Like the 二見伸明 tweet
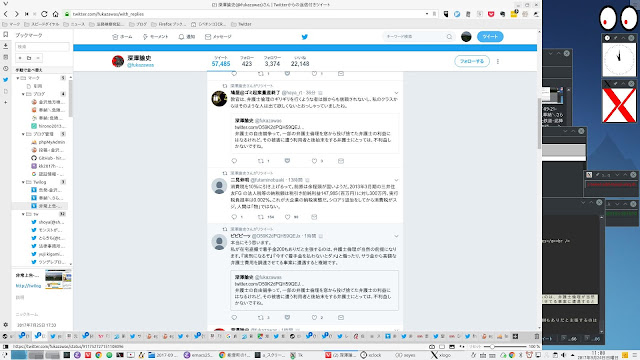Viewport: 640px width, 360px height. [x=287, y=217]
